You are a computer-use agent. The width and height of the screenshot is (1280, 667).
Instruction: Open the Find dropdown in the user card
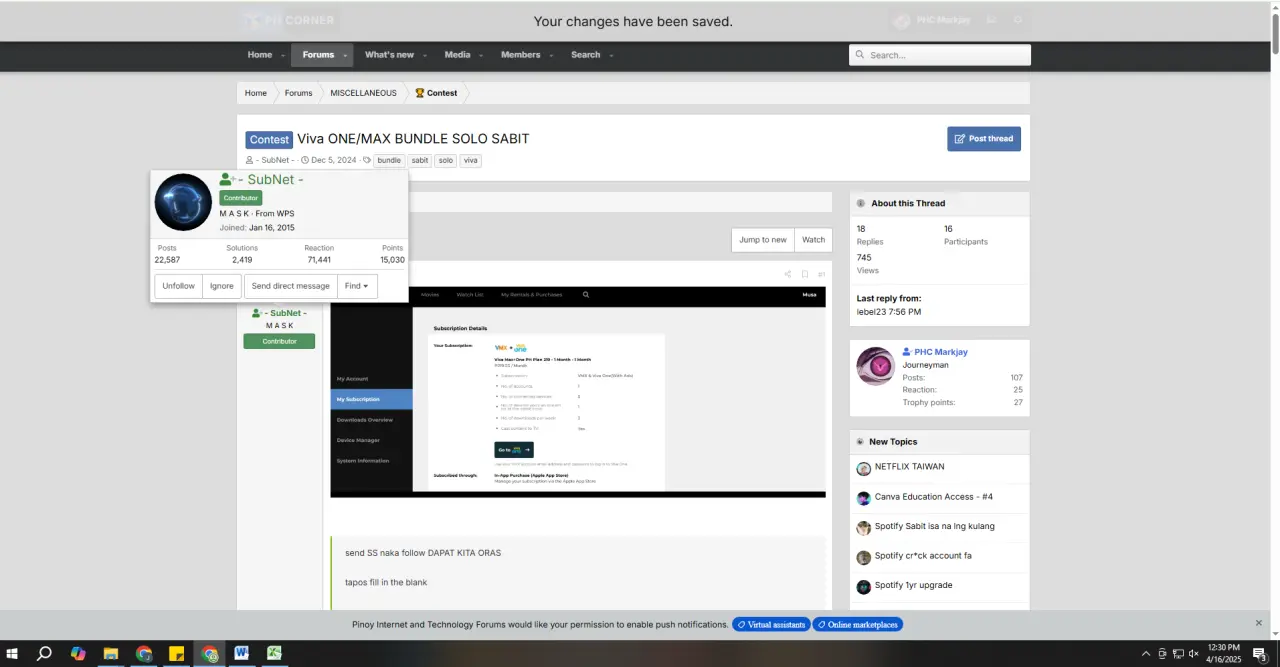coord(357,286)
